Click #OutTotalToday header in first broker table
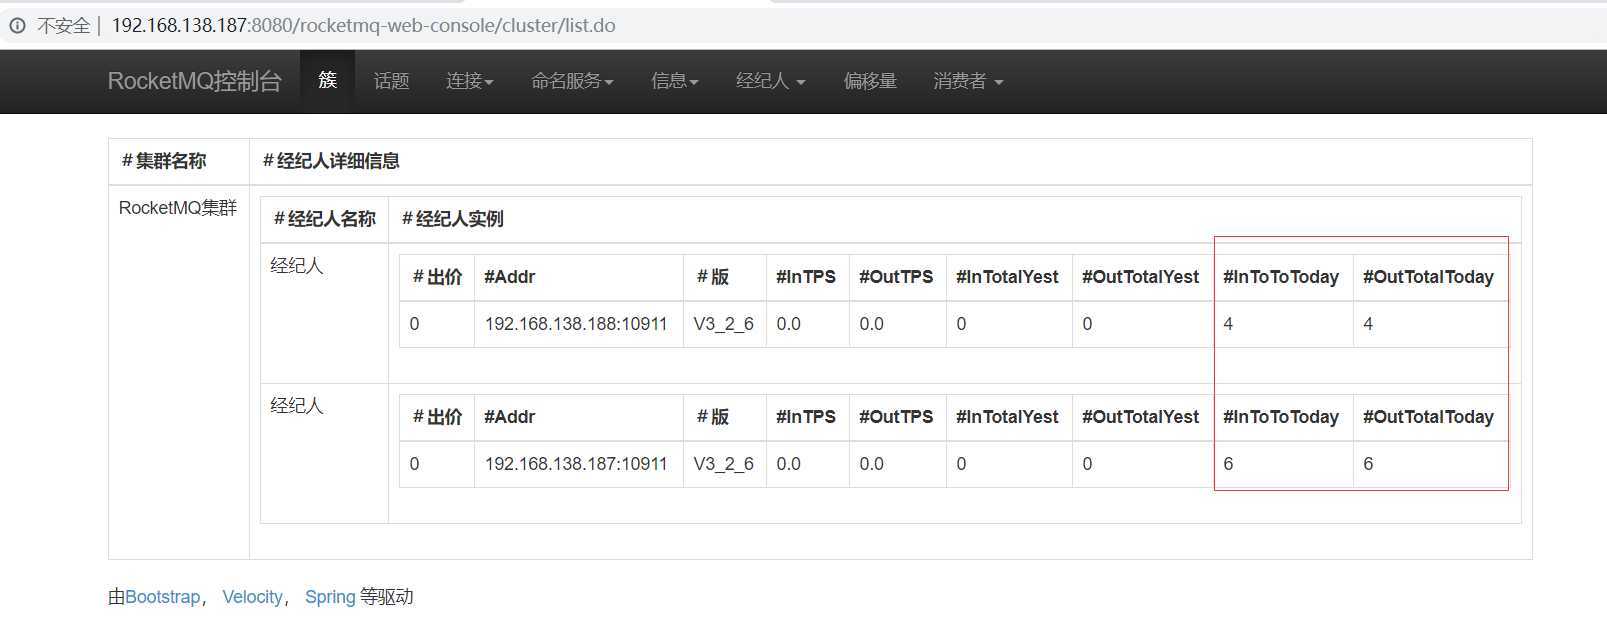This screenshot has width=1607, height=632. pyautogui.click(x=1428, y=277)
